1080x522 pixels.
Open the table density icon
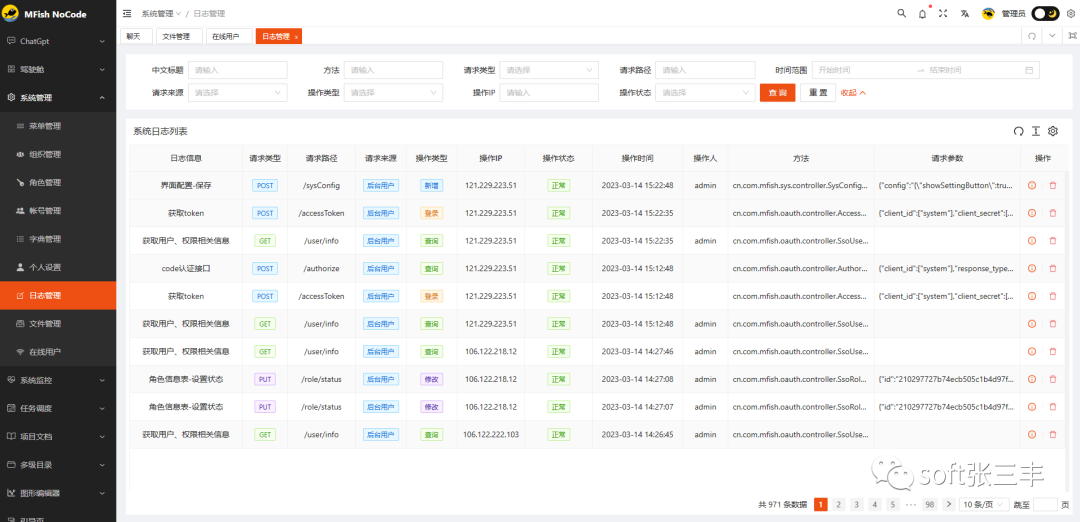click(1035, 131)
